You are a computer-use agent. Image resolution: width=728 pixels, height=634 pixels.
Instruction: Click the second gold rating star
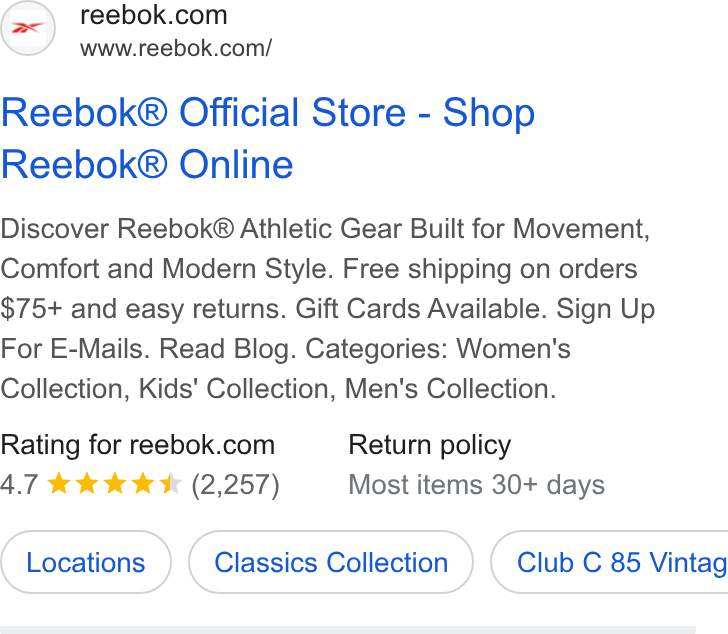click(87, 483)
